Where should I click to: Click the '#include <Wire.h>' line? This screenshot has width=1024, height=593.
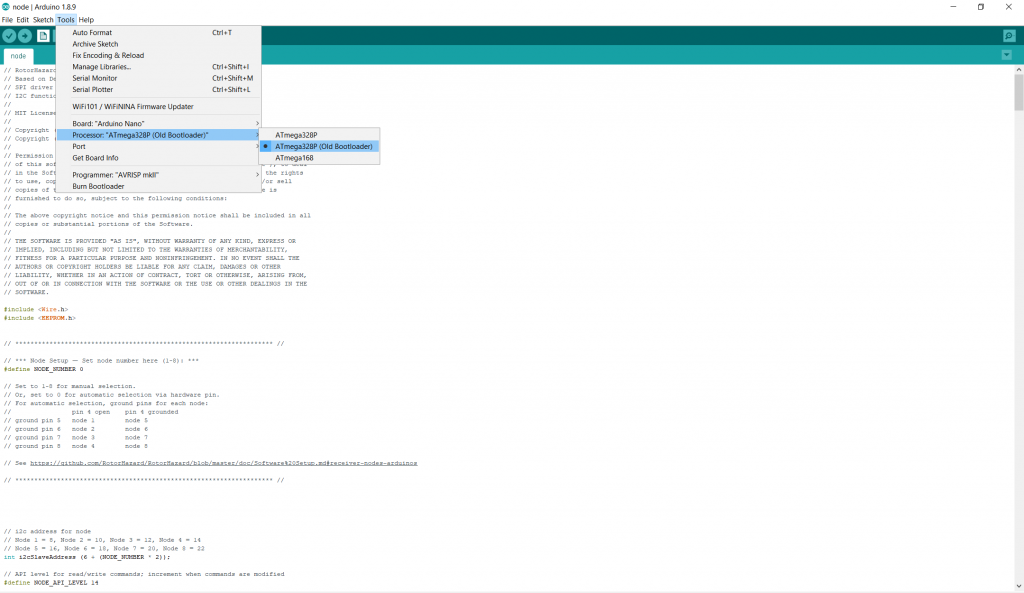point(36,310)
